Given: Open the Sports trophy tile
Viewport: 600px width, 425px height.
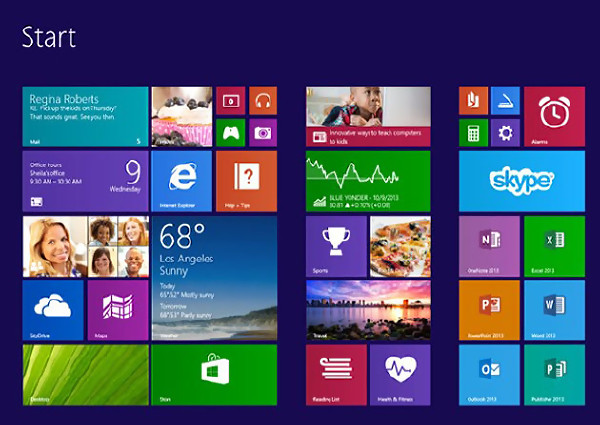Looking at the screenshot, I should point(336,246).
